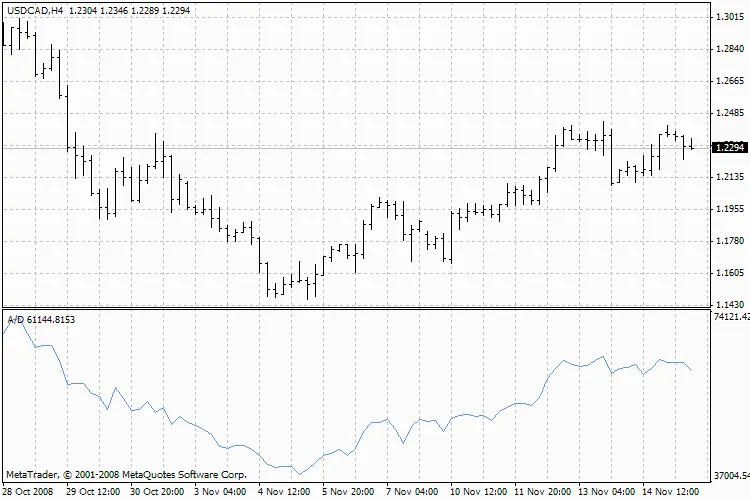The height and width of the screenshot is (500, 750).
Task: Select the 28 Oct 2008 date label
Action: click(27, 492)
